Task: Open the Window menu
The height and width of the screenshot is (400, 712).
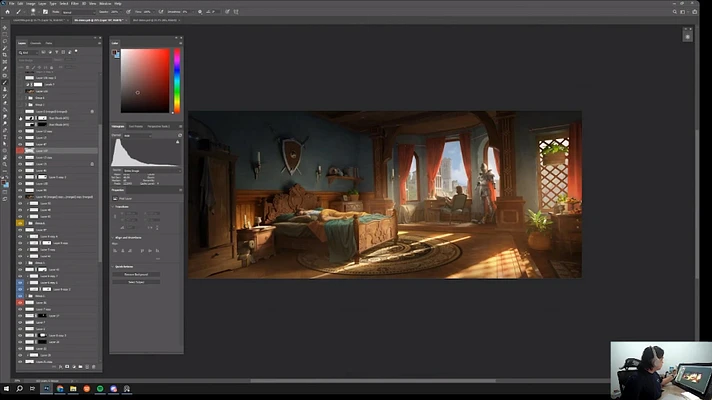Action: pos(105,3)
